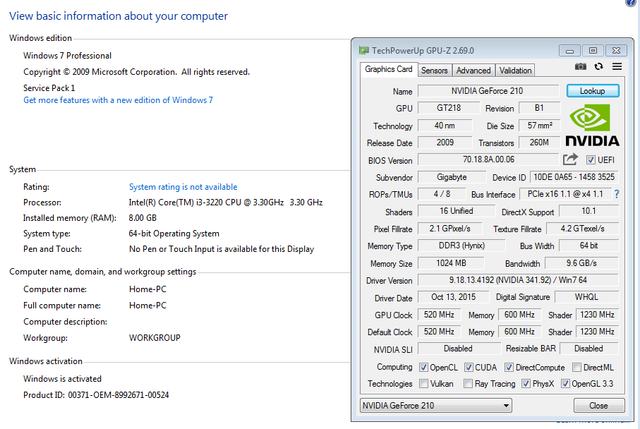Screen dimensions: 640x429
Task: Click the NVIDIA logo in GPU-Z
Action: point(592,124)
